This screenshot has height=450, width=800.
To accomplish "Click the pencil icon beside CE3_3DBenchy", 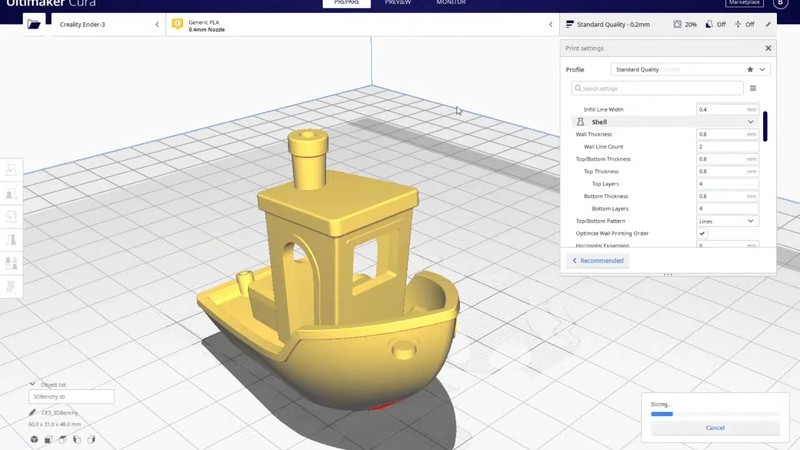I will coord(33,412).
